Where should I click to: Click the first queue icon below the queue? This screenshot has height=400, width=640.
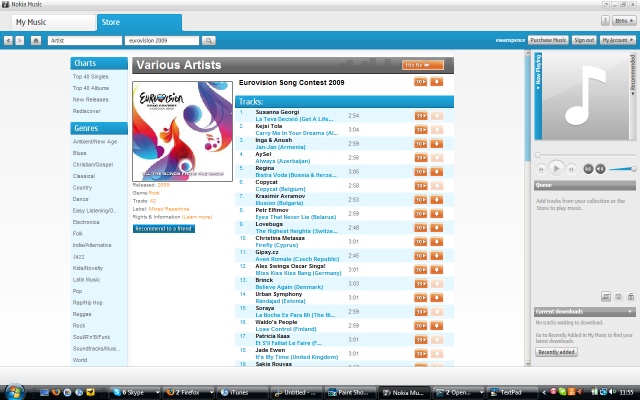coord(606,296)
